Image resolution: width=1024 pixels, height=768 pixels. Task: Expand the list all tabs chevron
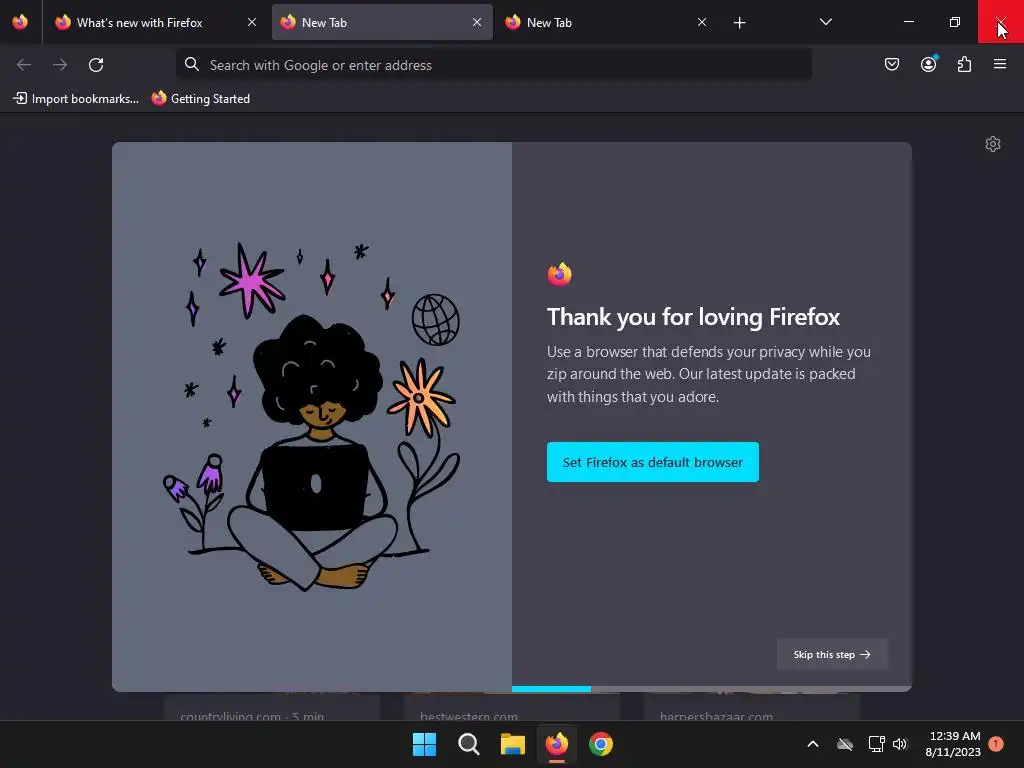[x=825, y=22]
